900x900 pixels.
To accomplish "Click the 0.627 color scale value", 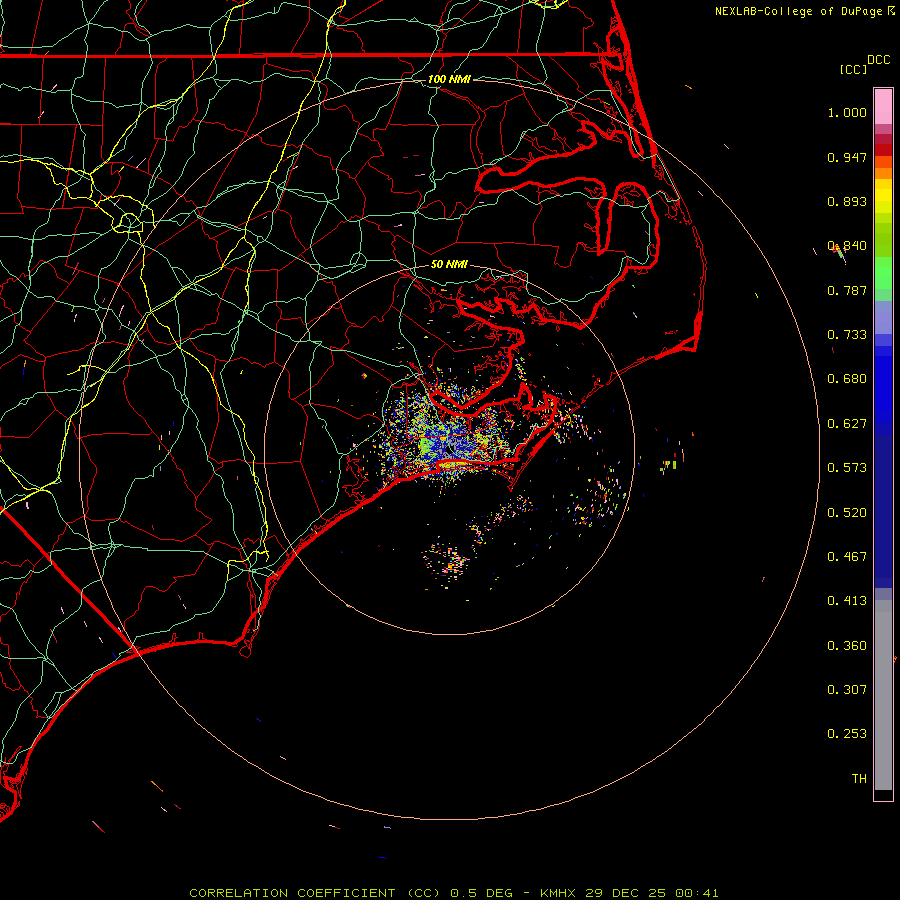I will pyautogui.click(x=847, y=424).
